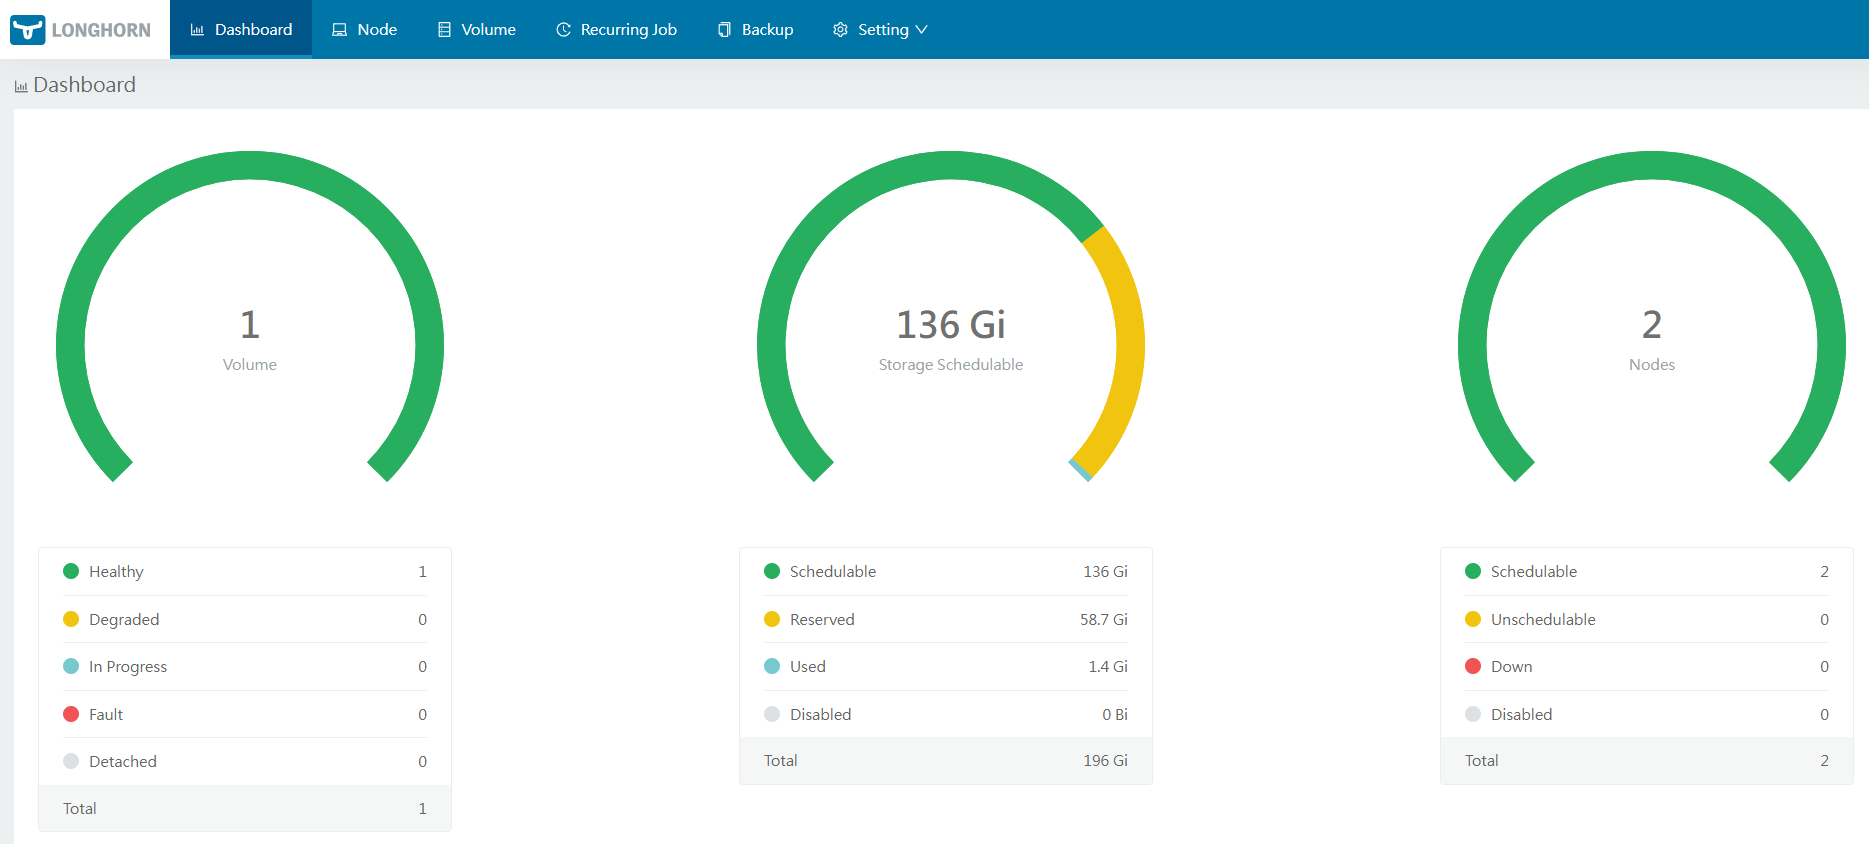Click the green Volume gauge ring

point(250,165)
